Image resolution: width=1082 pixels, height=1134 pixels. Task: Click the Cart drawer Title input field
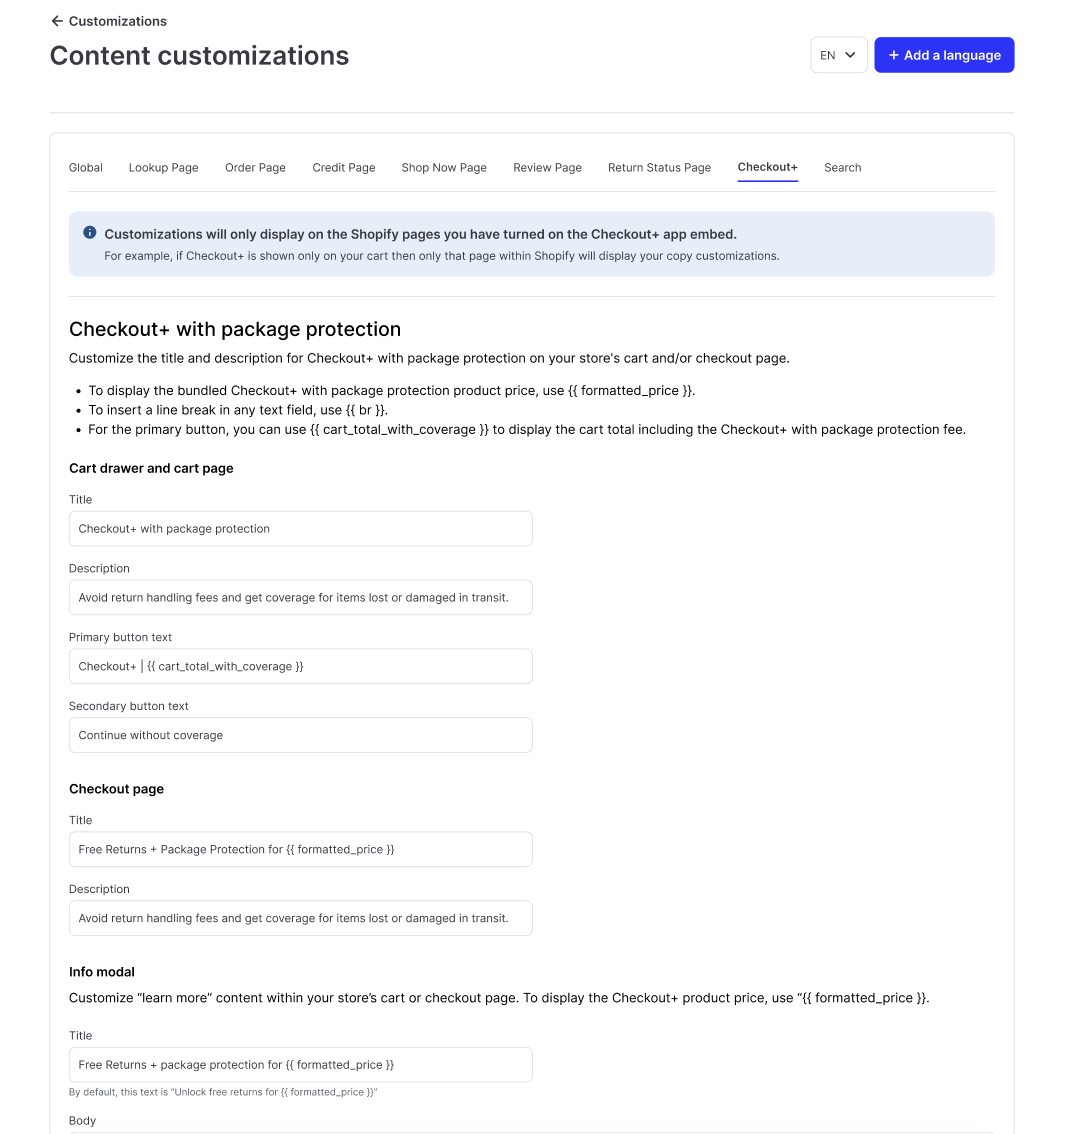(x=300, y=529)
